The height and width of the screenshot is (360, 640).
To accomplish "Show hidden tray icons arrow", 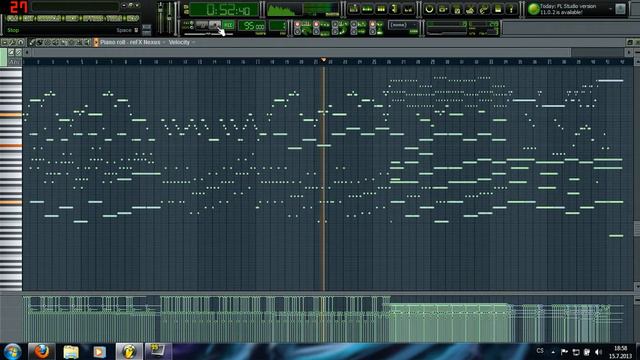I will [x=553, y=352].
